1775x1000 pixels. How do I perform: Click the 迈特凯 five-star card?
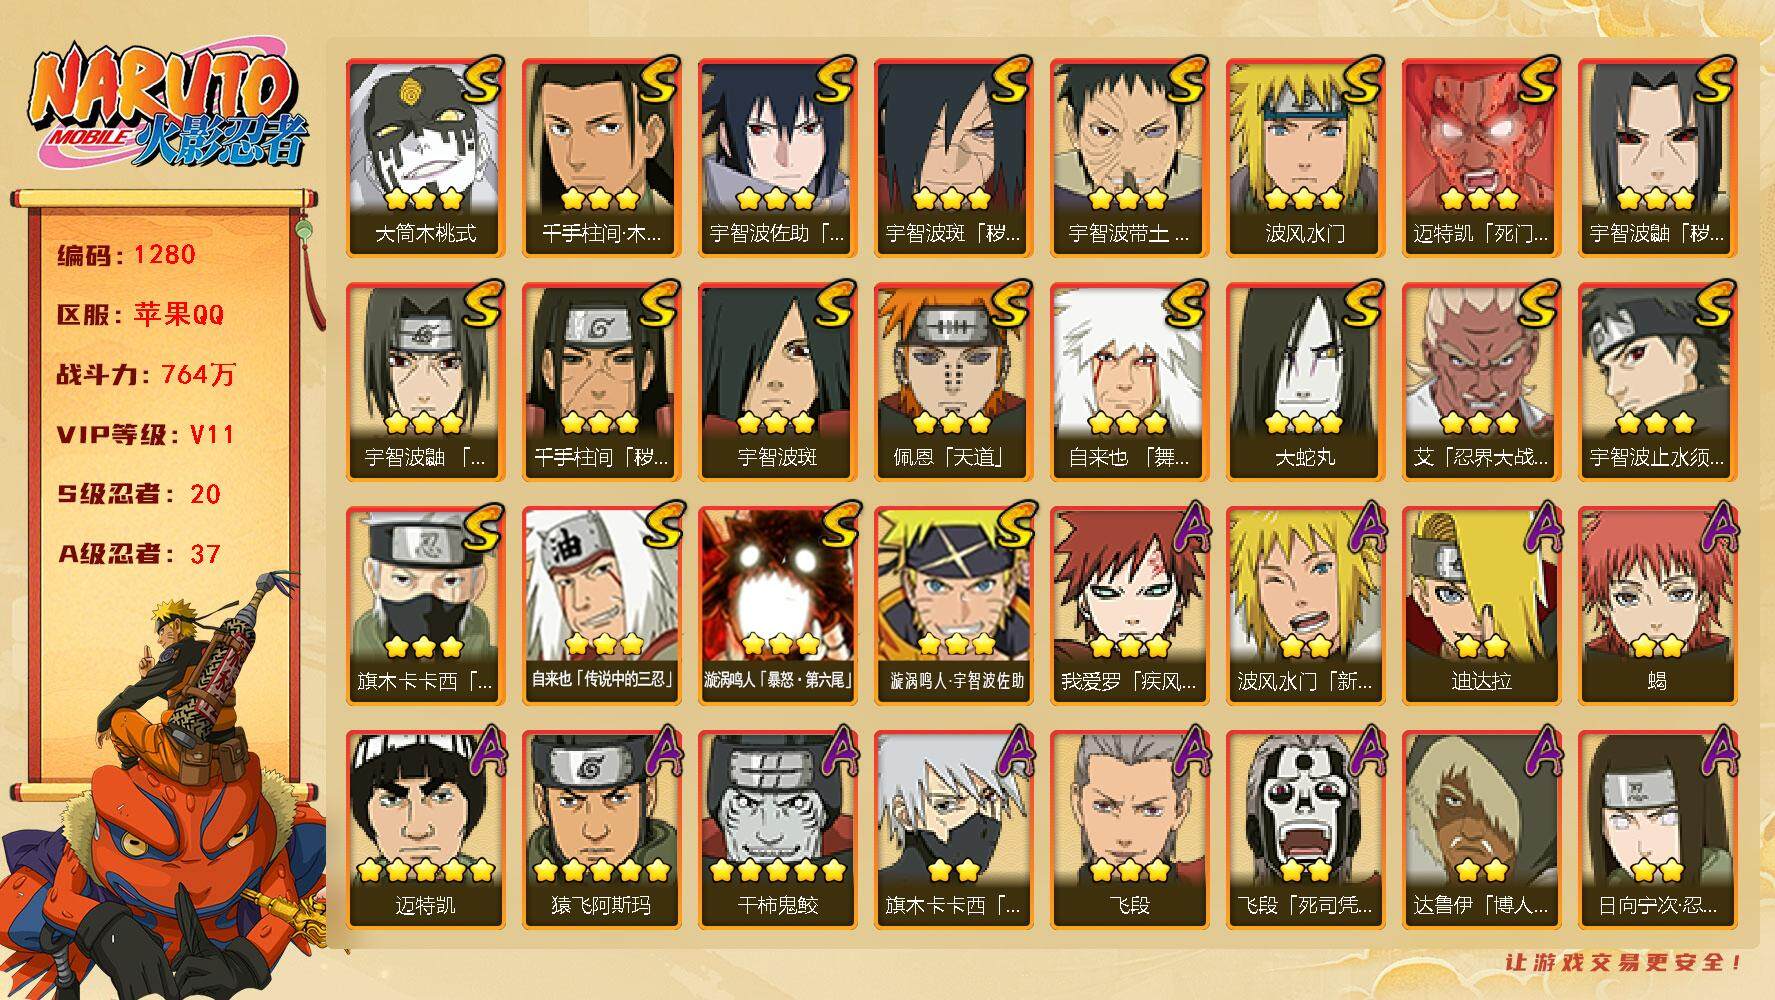pyautogui.click(x=425, y=830)
